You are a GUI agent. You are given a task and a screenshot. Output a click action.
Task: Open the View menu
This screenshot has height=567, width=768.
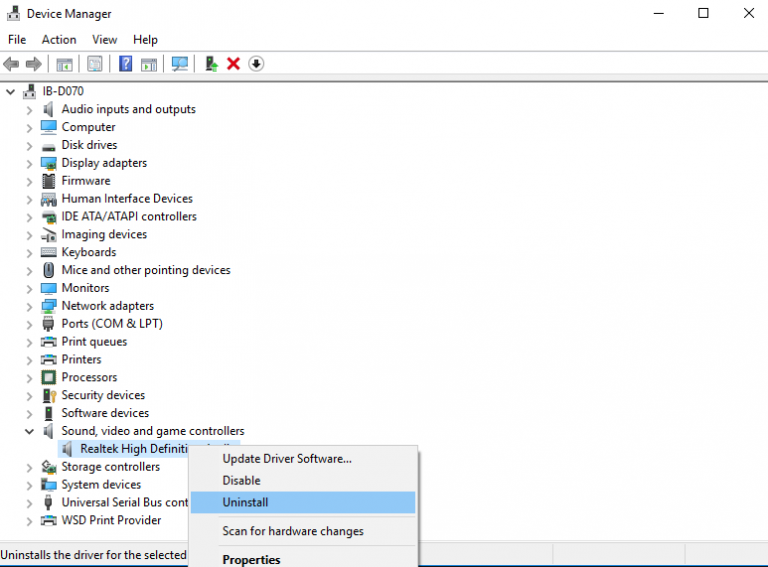tap(104, 40)
